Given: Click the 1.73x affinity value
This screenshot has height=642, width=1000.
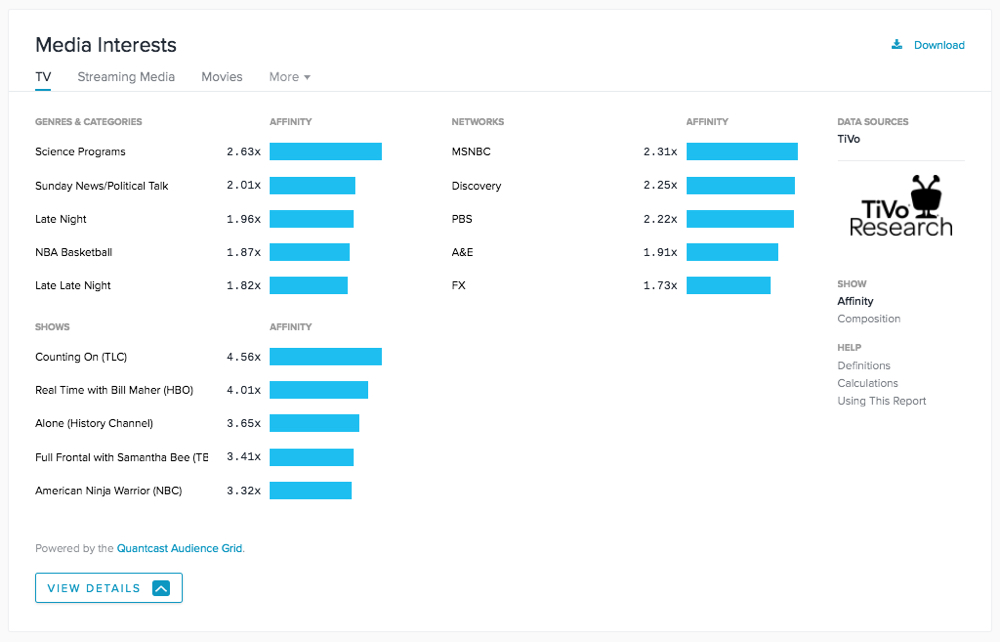Looking at the screenshot, I should coord(660,286).
